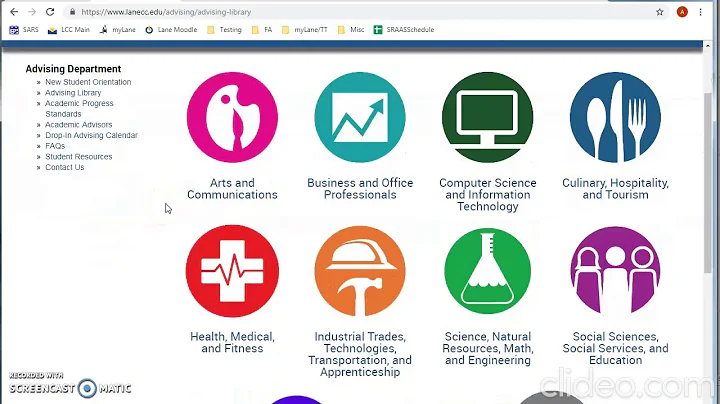
Task: Click the scrollbar up arrow
Action: [708, 46]
